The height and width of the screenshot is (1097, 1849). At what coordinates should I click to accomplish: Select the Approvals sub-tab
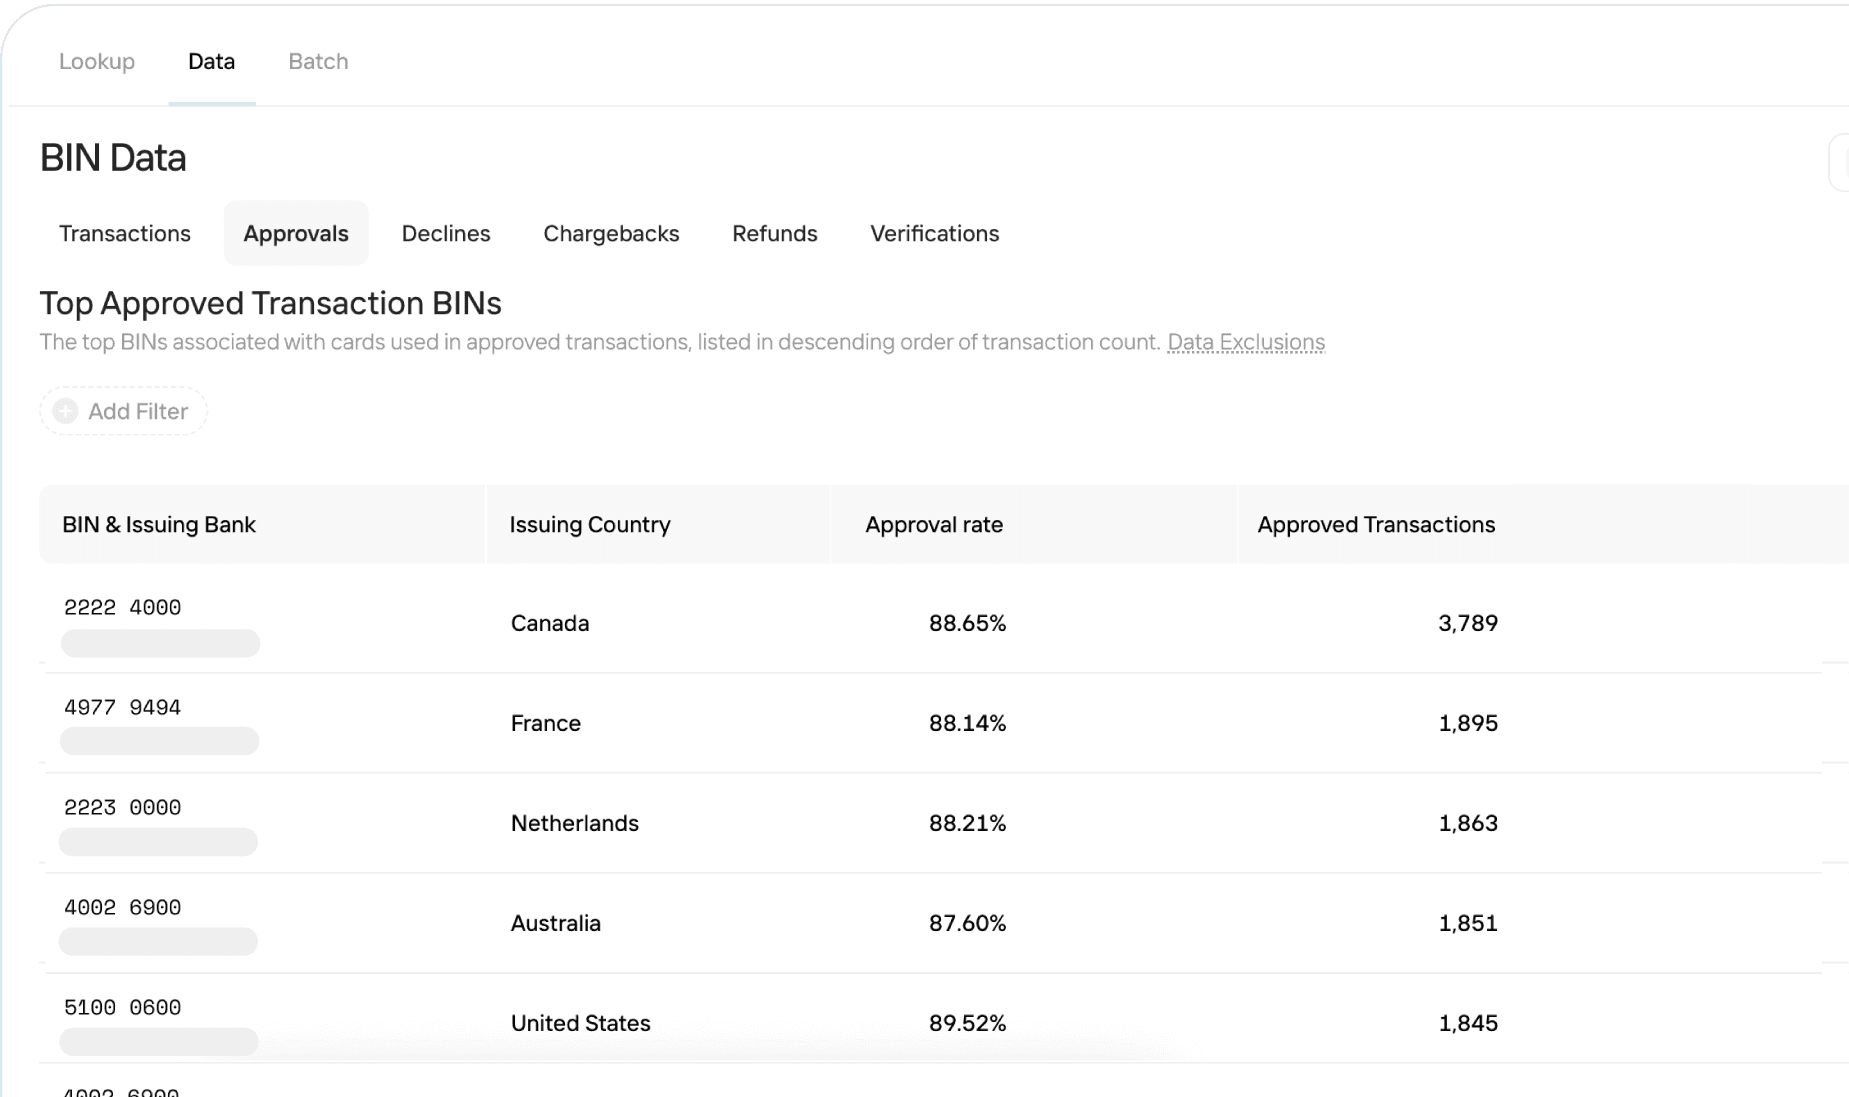(x=296, y=233)
